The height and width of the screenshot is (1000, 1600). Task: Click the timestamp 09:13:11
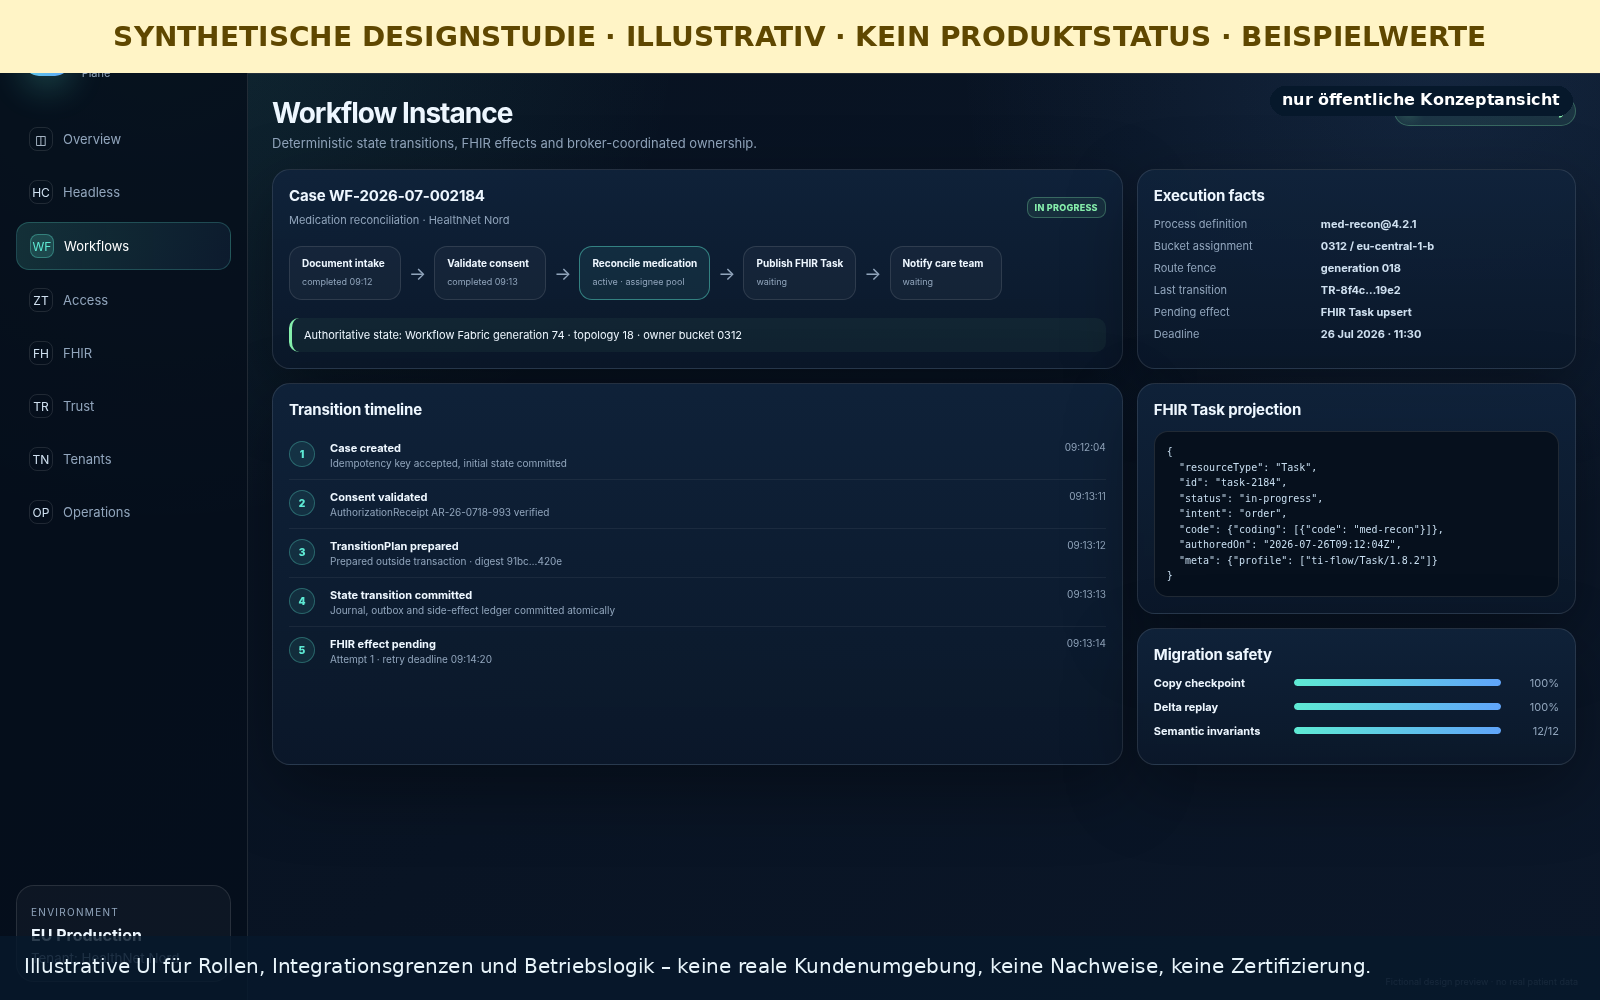click(1087, 496)
